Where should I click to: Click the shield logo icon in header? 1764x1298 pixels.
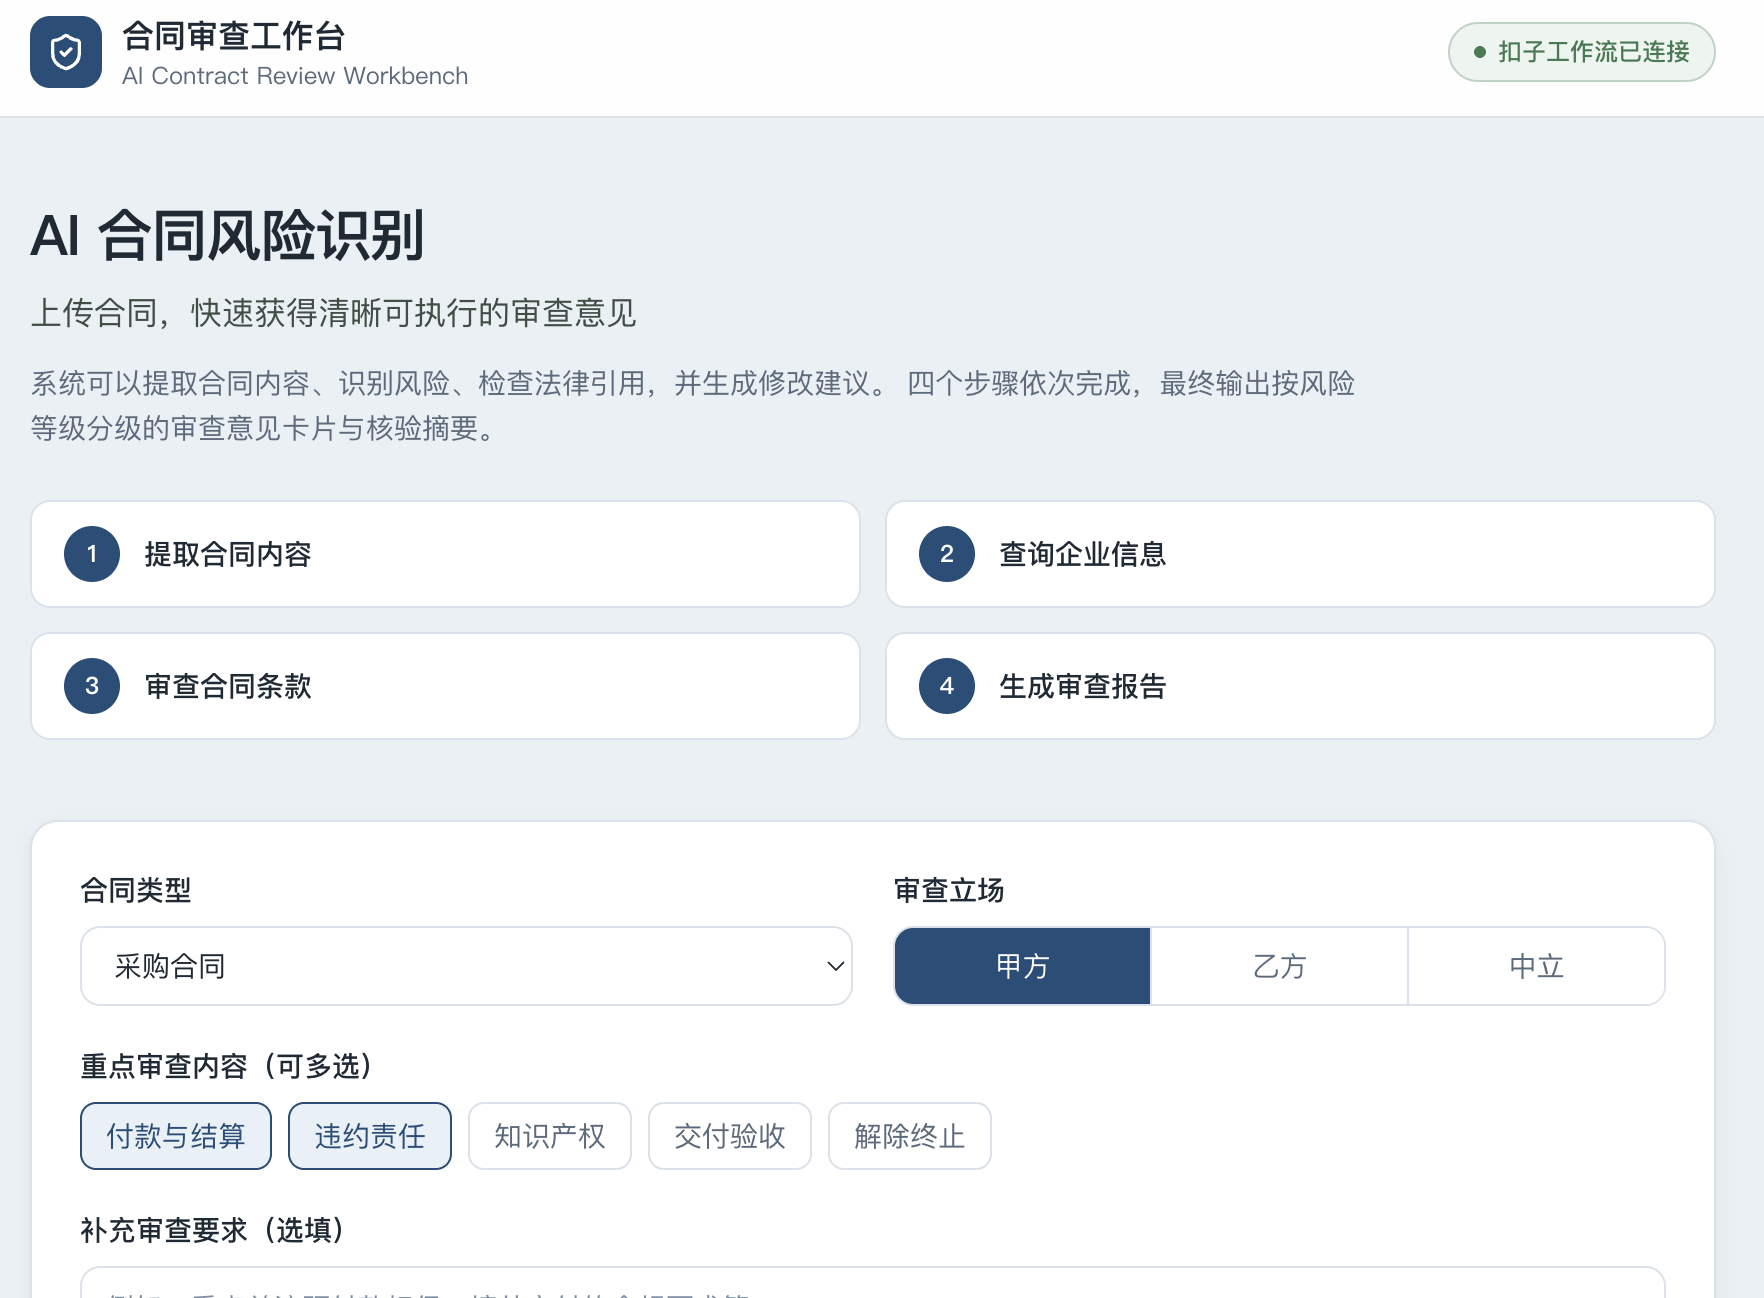(x=66, y=52)
